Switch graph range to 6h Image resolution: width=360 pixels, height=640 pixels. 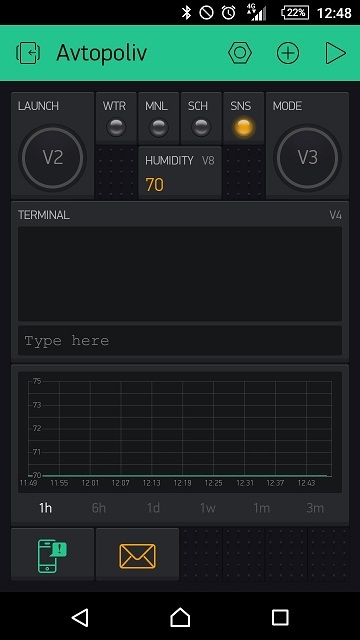(99, 508)
